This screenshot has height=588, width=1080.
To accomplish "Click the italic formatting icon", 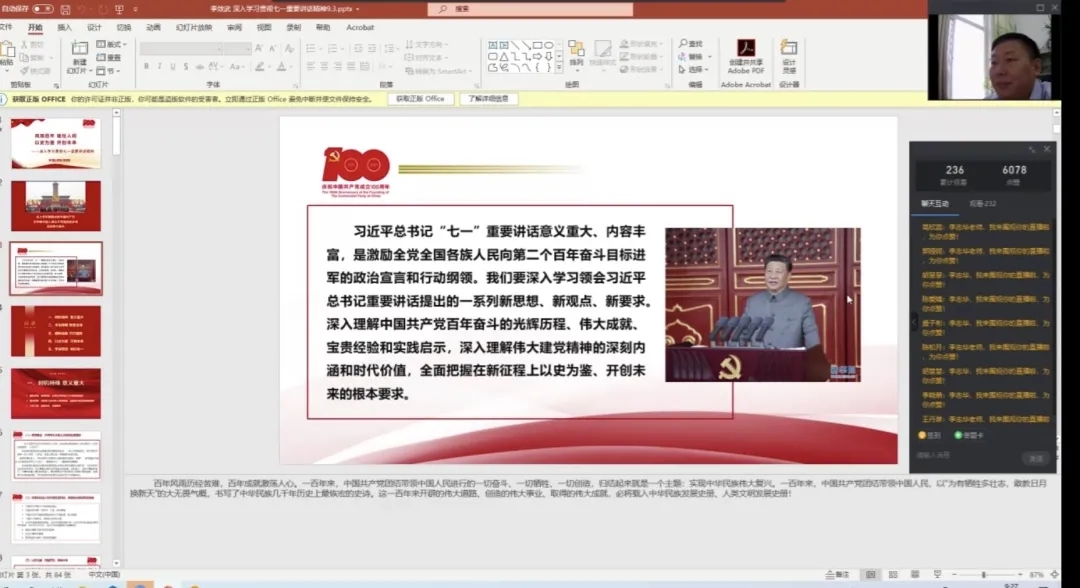I will coord(159,67).
